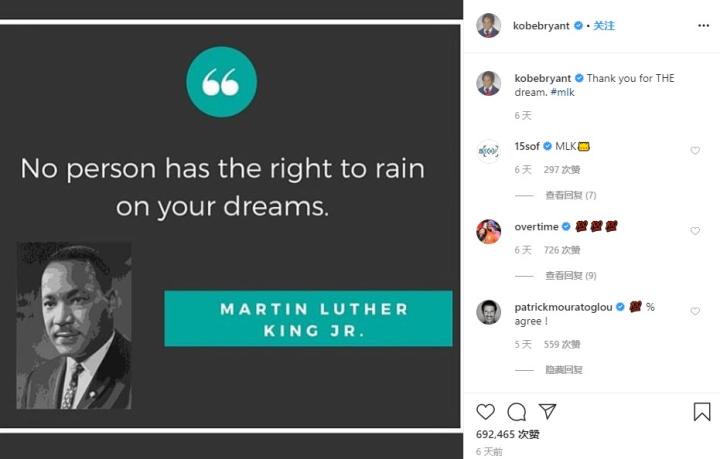
Task: Expand the 9 replies under overtime's comment
Action: 571,276
